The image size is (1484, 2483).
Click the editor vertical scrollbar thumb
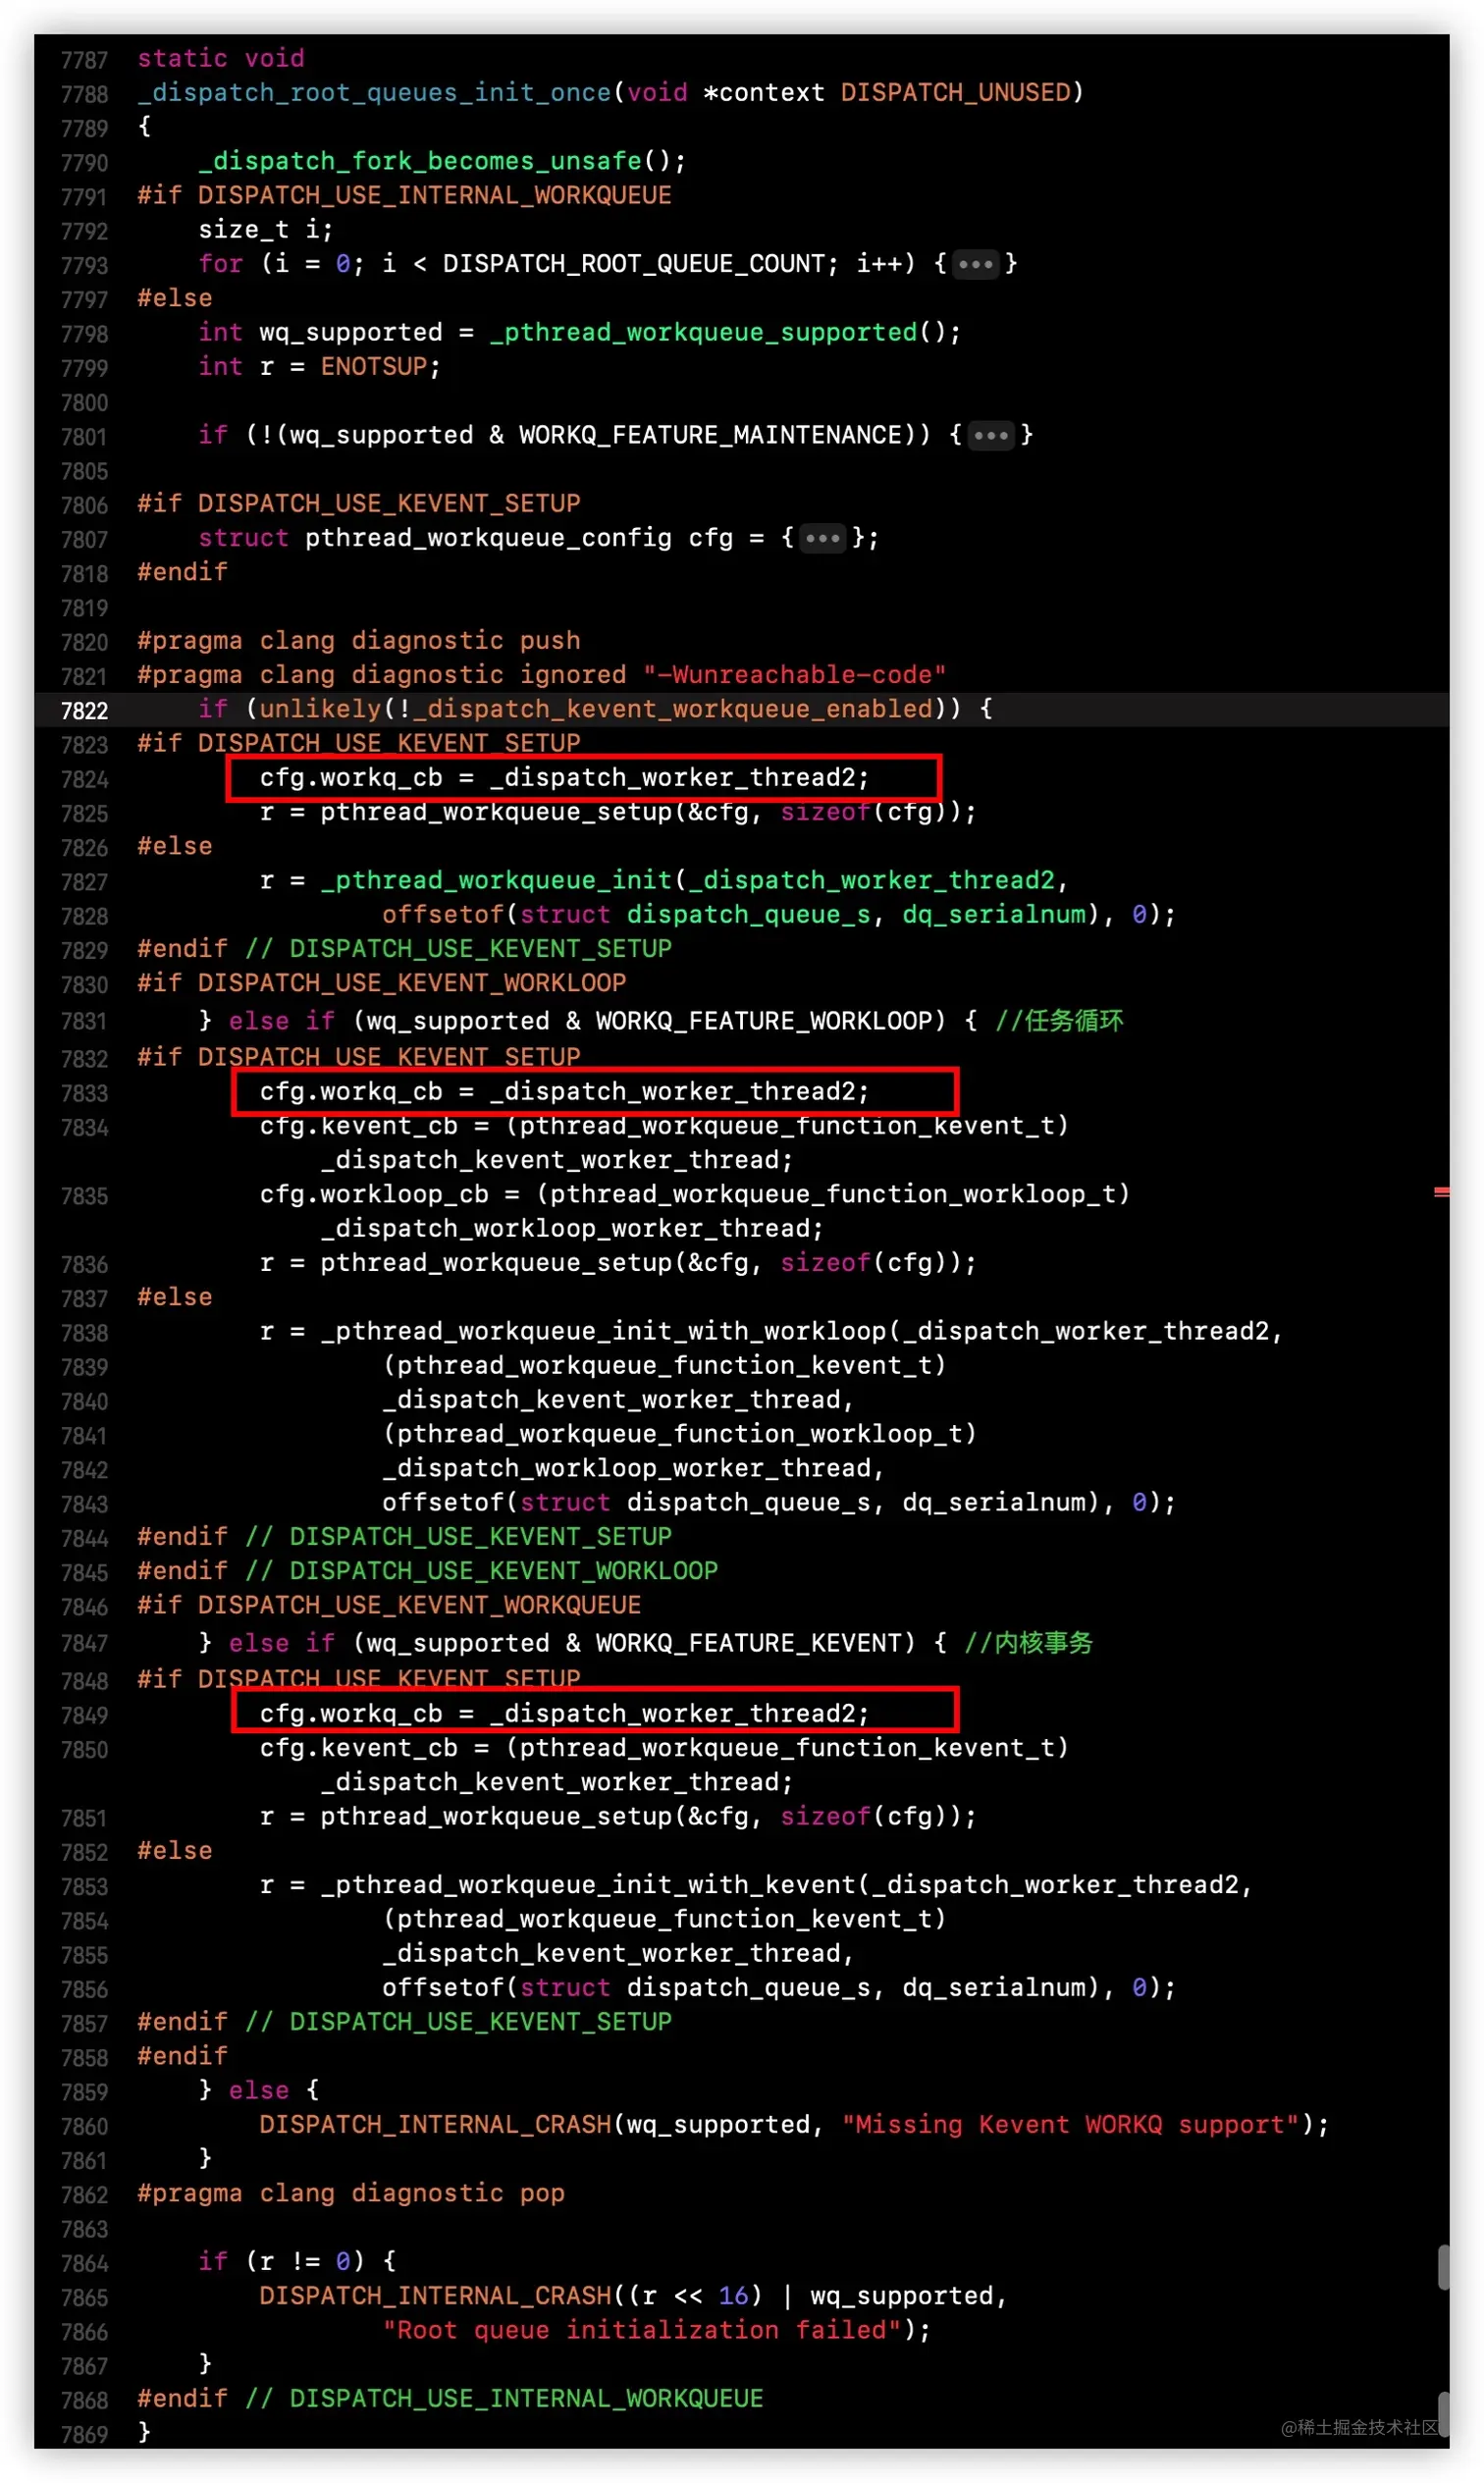1443,2267
